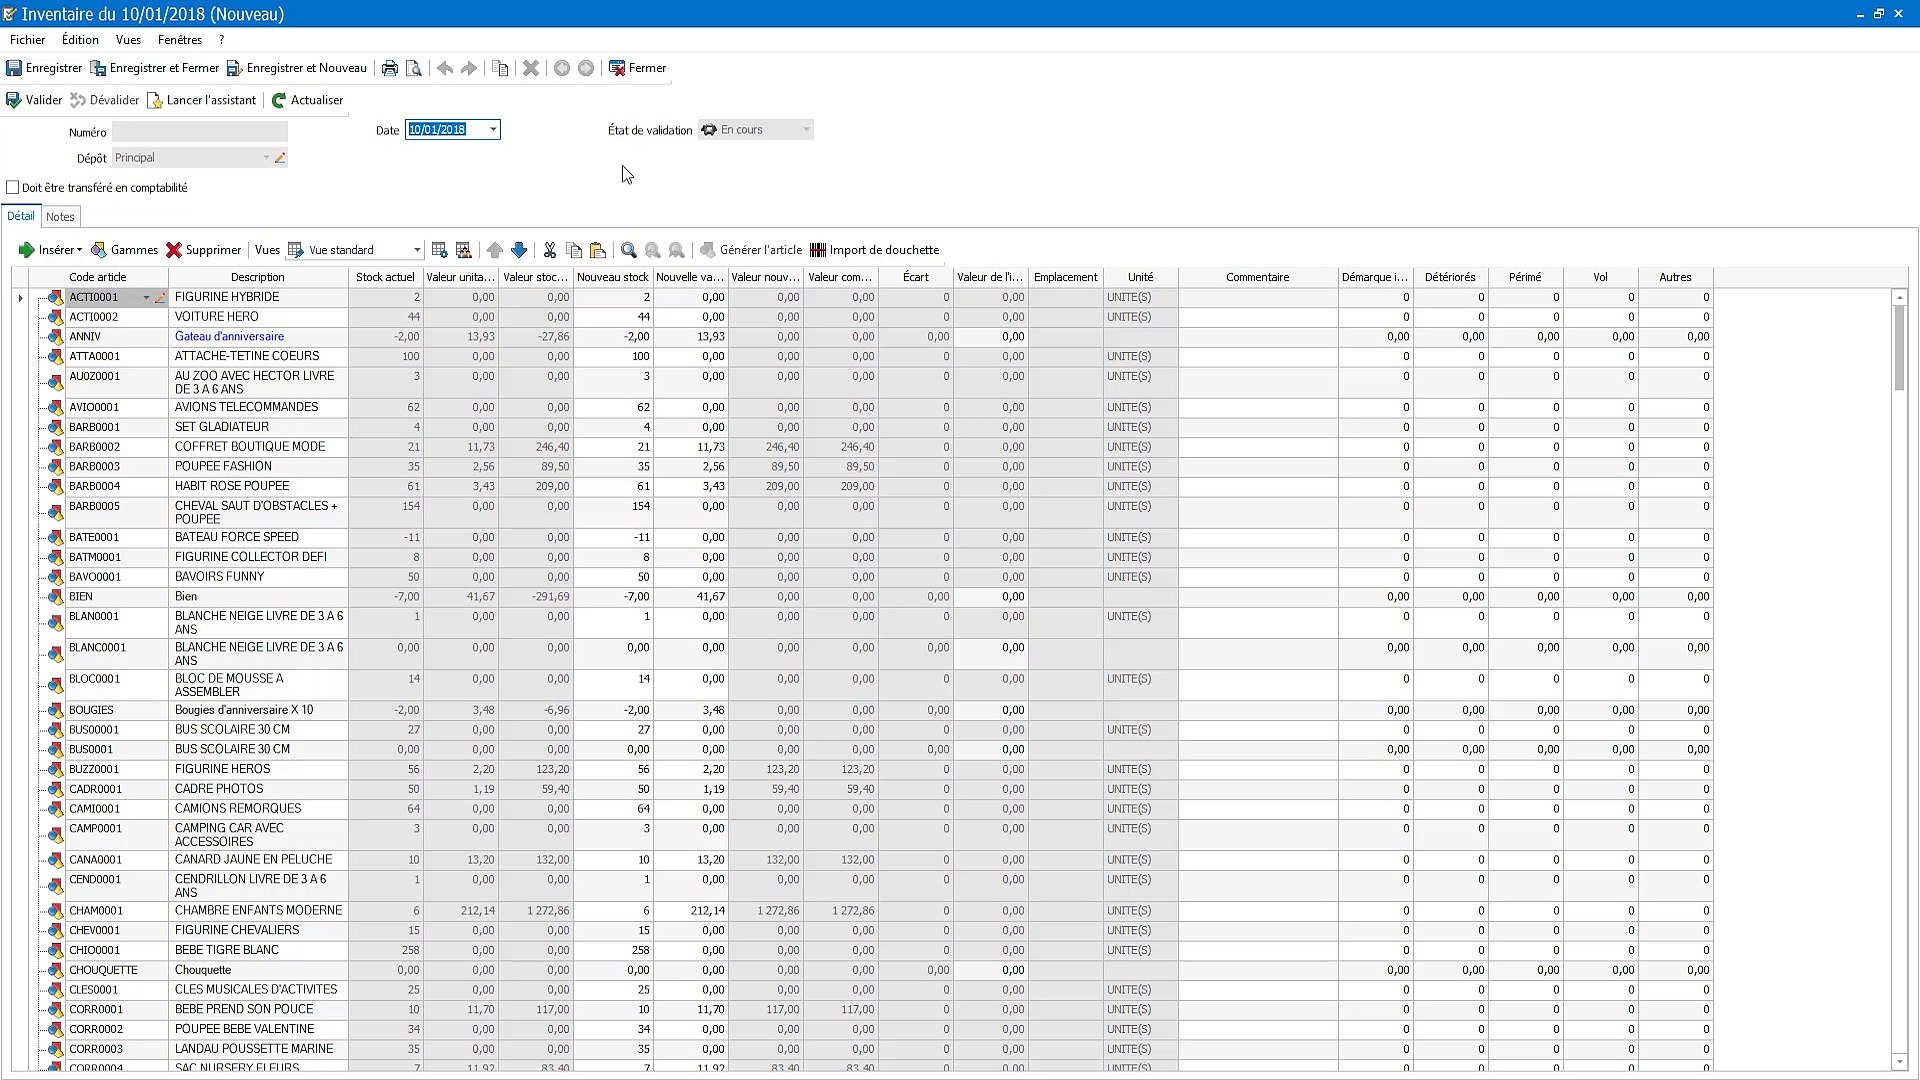Click Enregistrer et Fermer
The image size is (1920, 1080).
[x=154, y=68]
